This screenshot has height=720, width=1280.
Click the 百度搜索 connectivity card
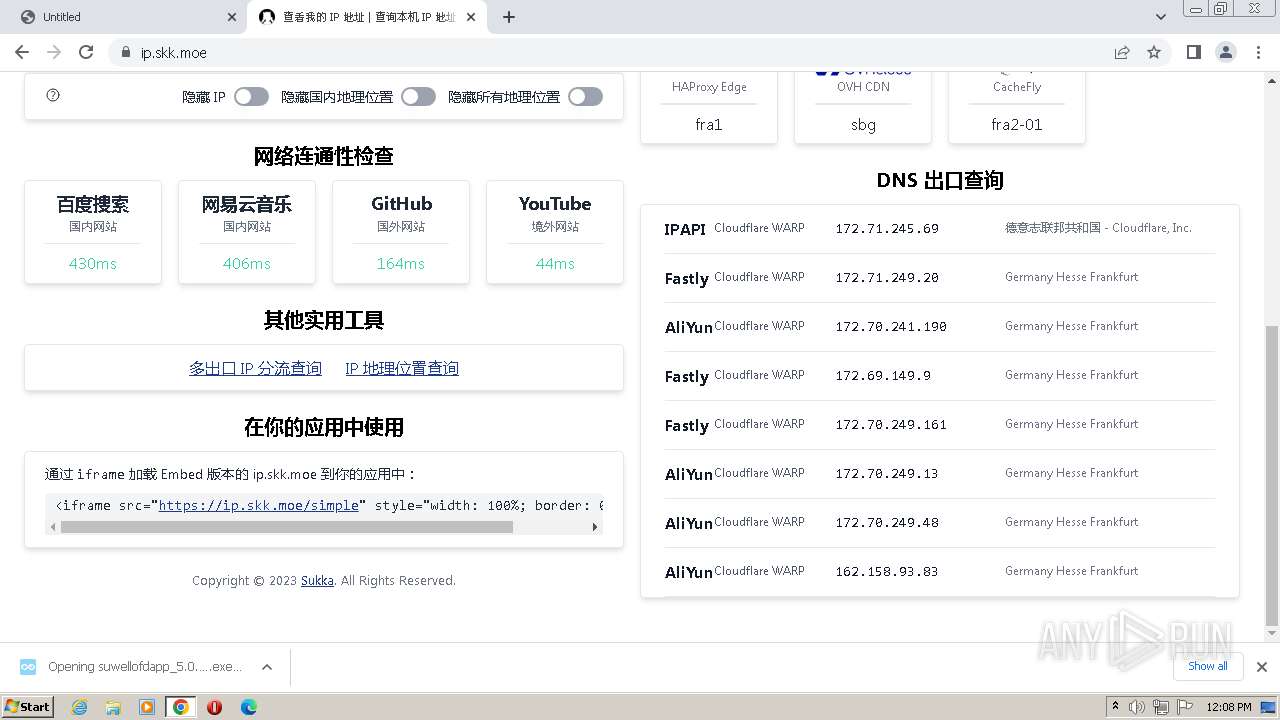pyautogui.click(x=93, y=232)
